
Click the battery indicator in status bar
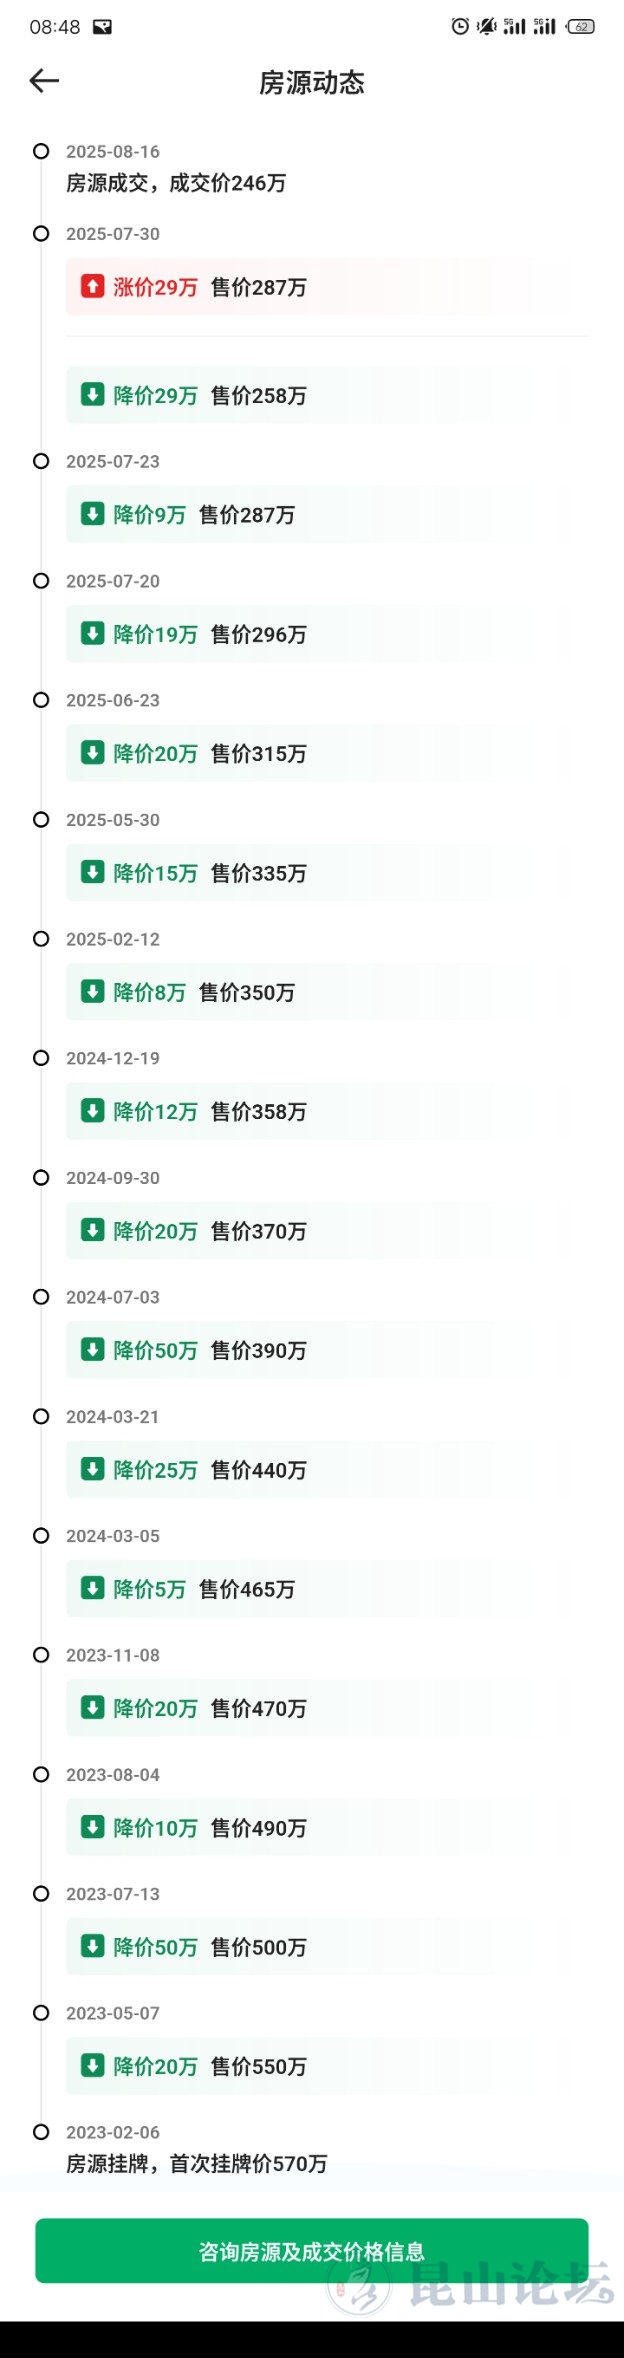[x=581, y=27]
